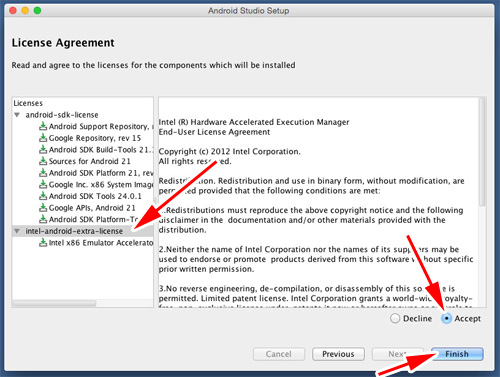The width and height of the screenshot is (500, 377).
Task: Collapse the intel-android-extra-license tree node
Action: pyautogui.click(x=17, y=231)
